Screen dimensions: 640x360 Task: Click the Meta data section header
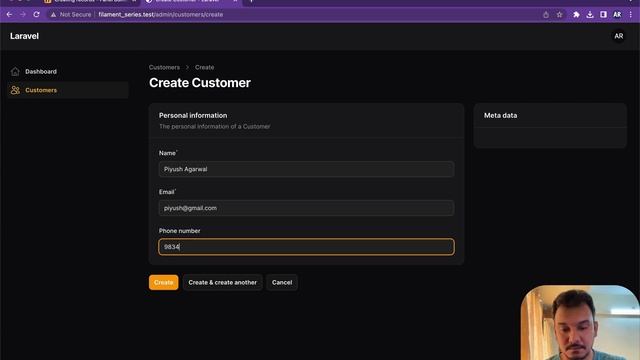tap(500, 116)
